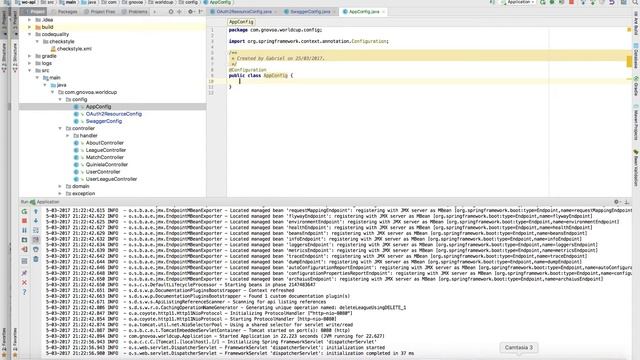
Task: Open SwaggerConfig in project tree
Action: pos(104,121)
